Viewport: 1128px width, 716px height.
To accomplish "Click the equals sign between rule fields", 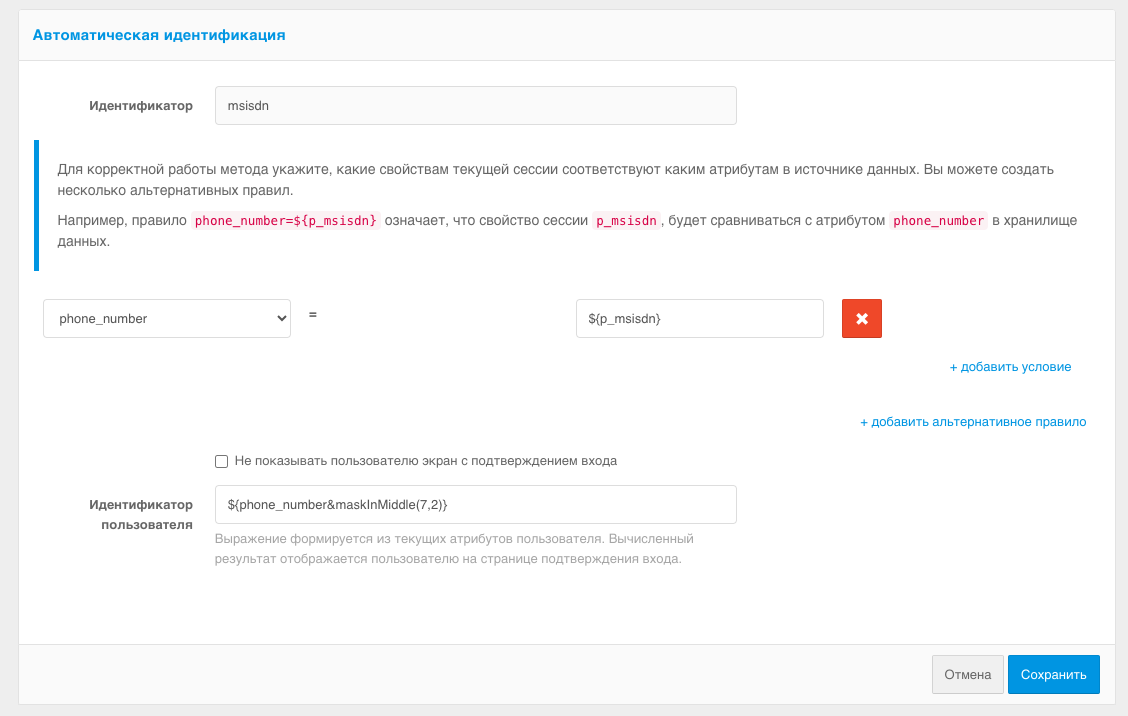I will [x=313, y=315].
